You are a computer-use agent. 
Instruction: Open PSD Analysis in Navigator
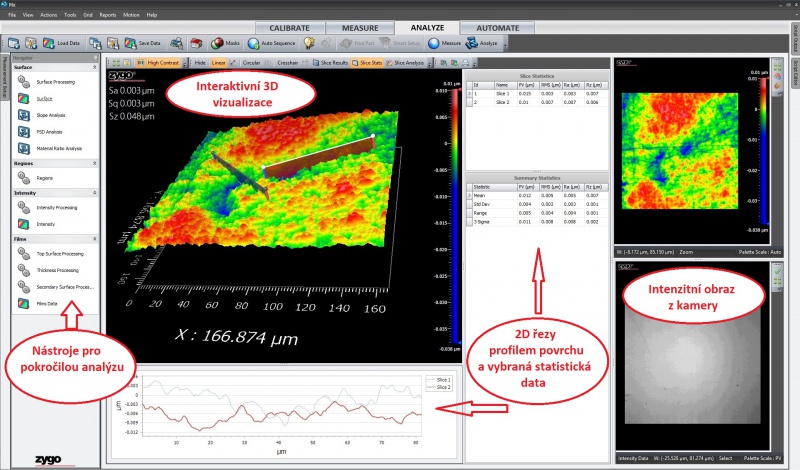49,132
